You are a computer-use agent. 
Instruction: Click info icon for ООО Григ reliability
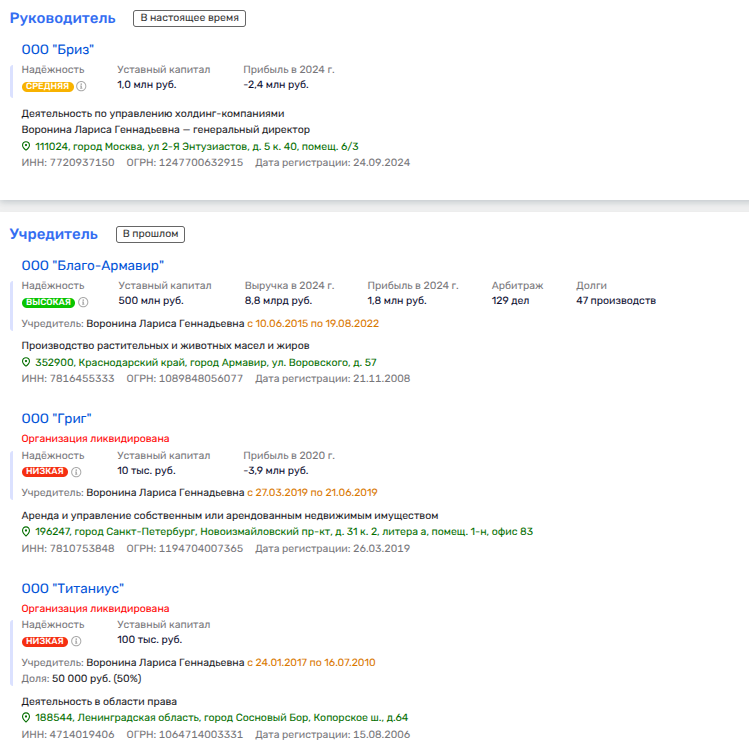(74, 472)
